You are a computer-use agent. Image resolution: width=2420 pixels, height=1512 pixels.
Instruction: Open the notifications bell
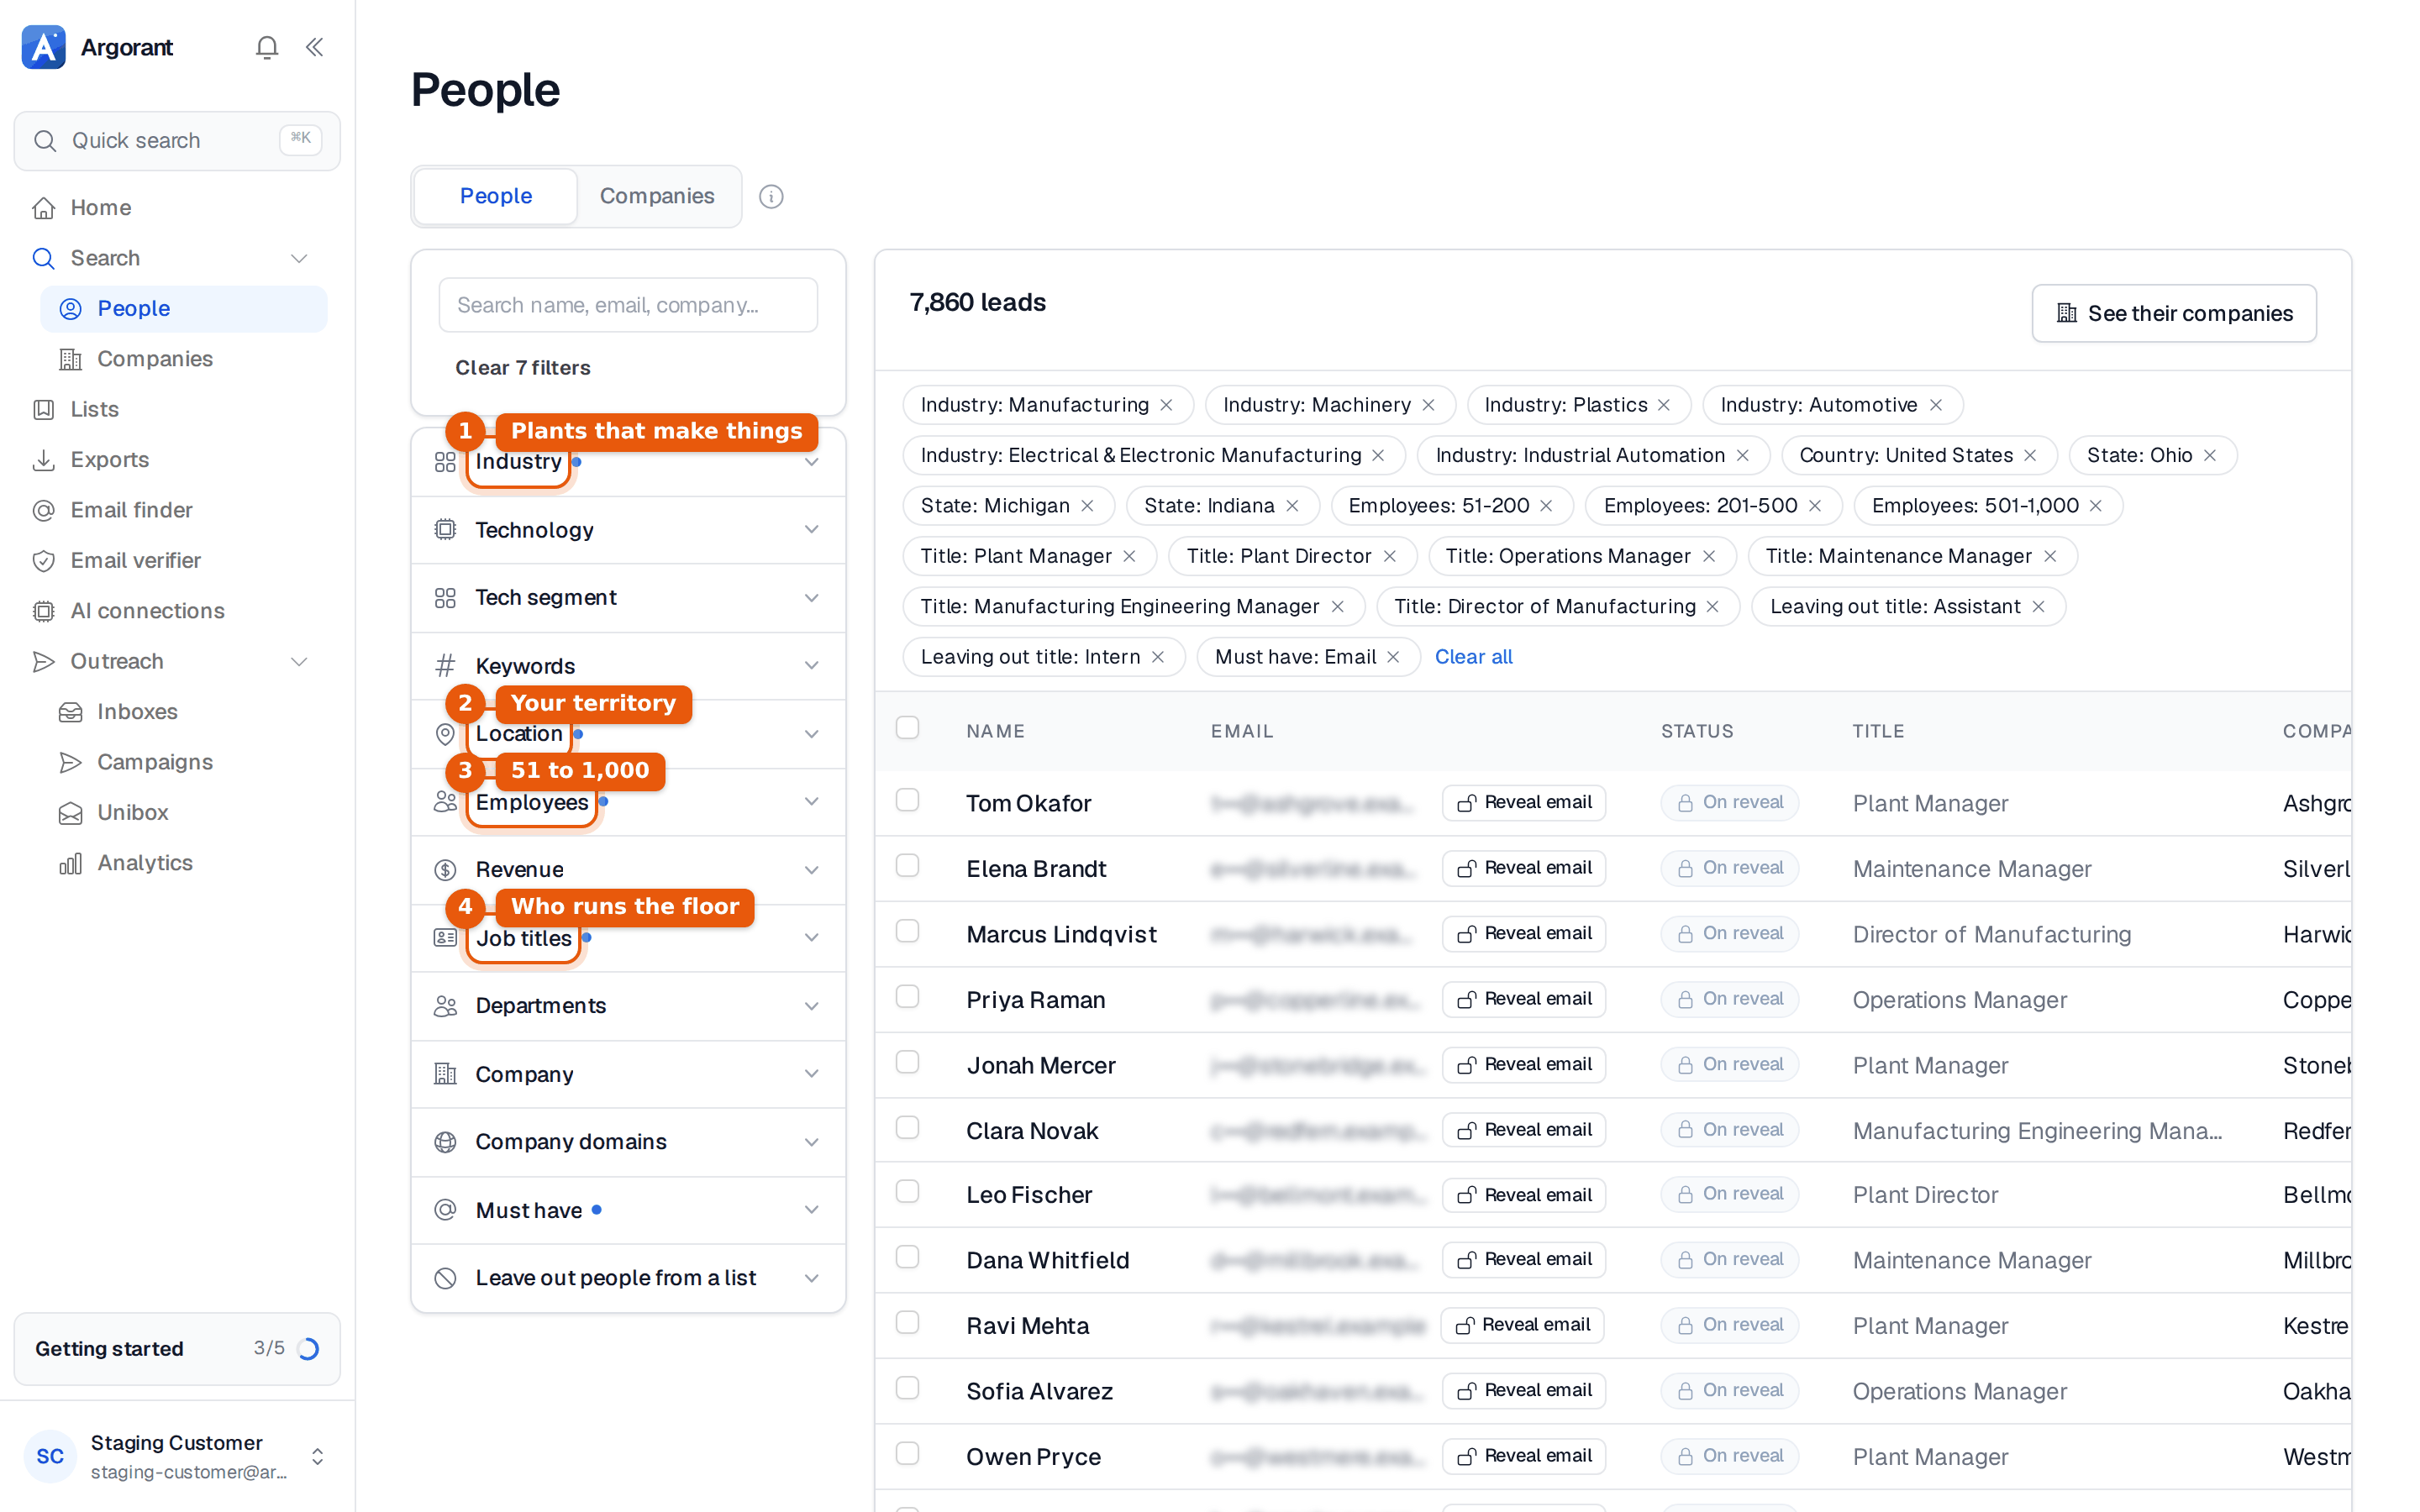coord(266,47)
